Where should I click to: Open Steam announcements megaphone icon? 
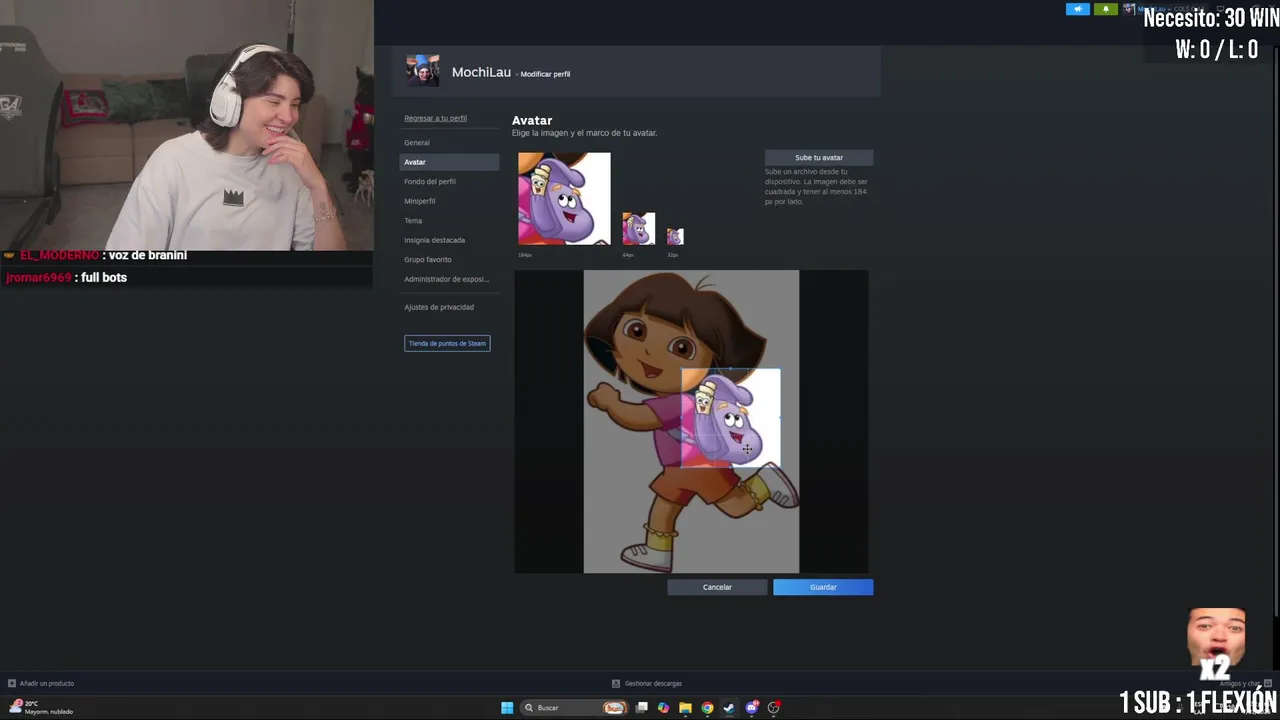click(1078, 9)
